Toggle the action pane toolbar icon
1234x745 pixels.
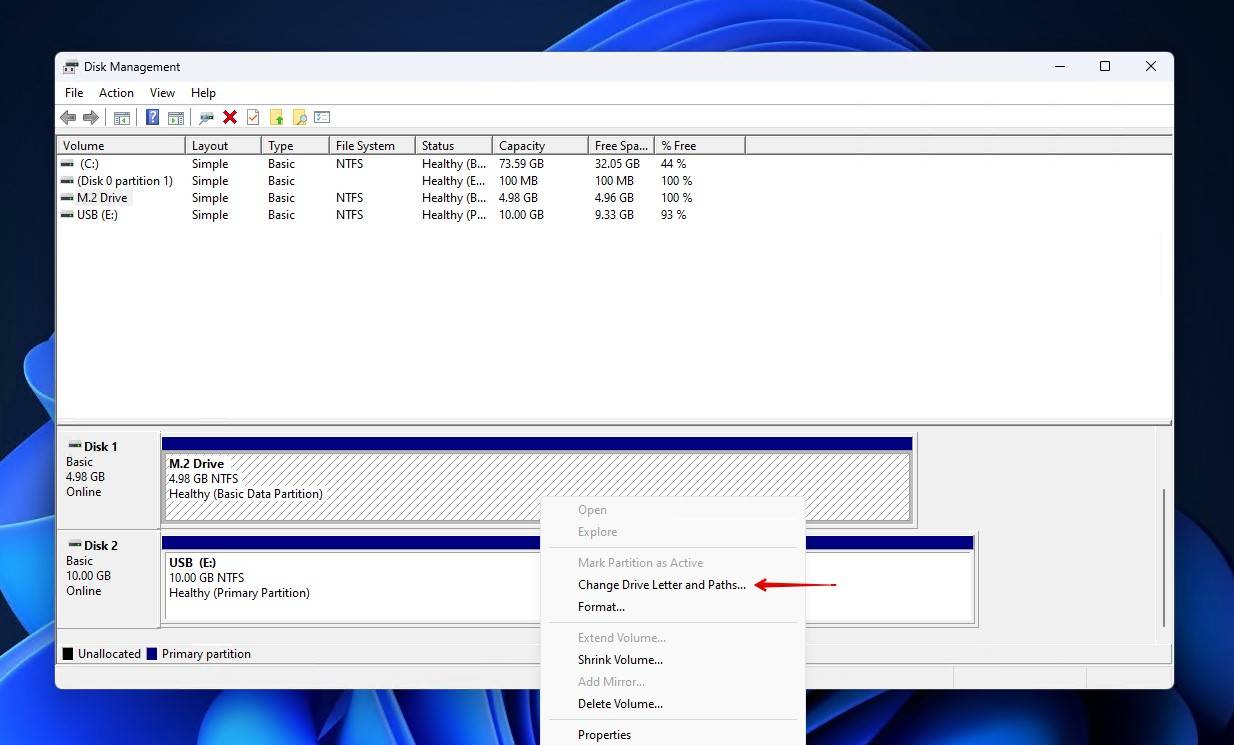[176, 117]
